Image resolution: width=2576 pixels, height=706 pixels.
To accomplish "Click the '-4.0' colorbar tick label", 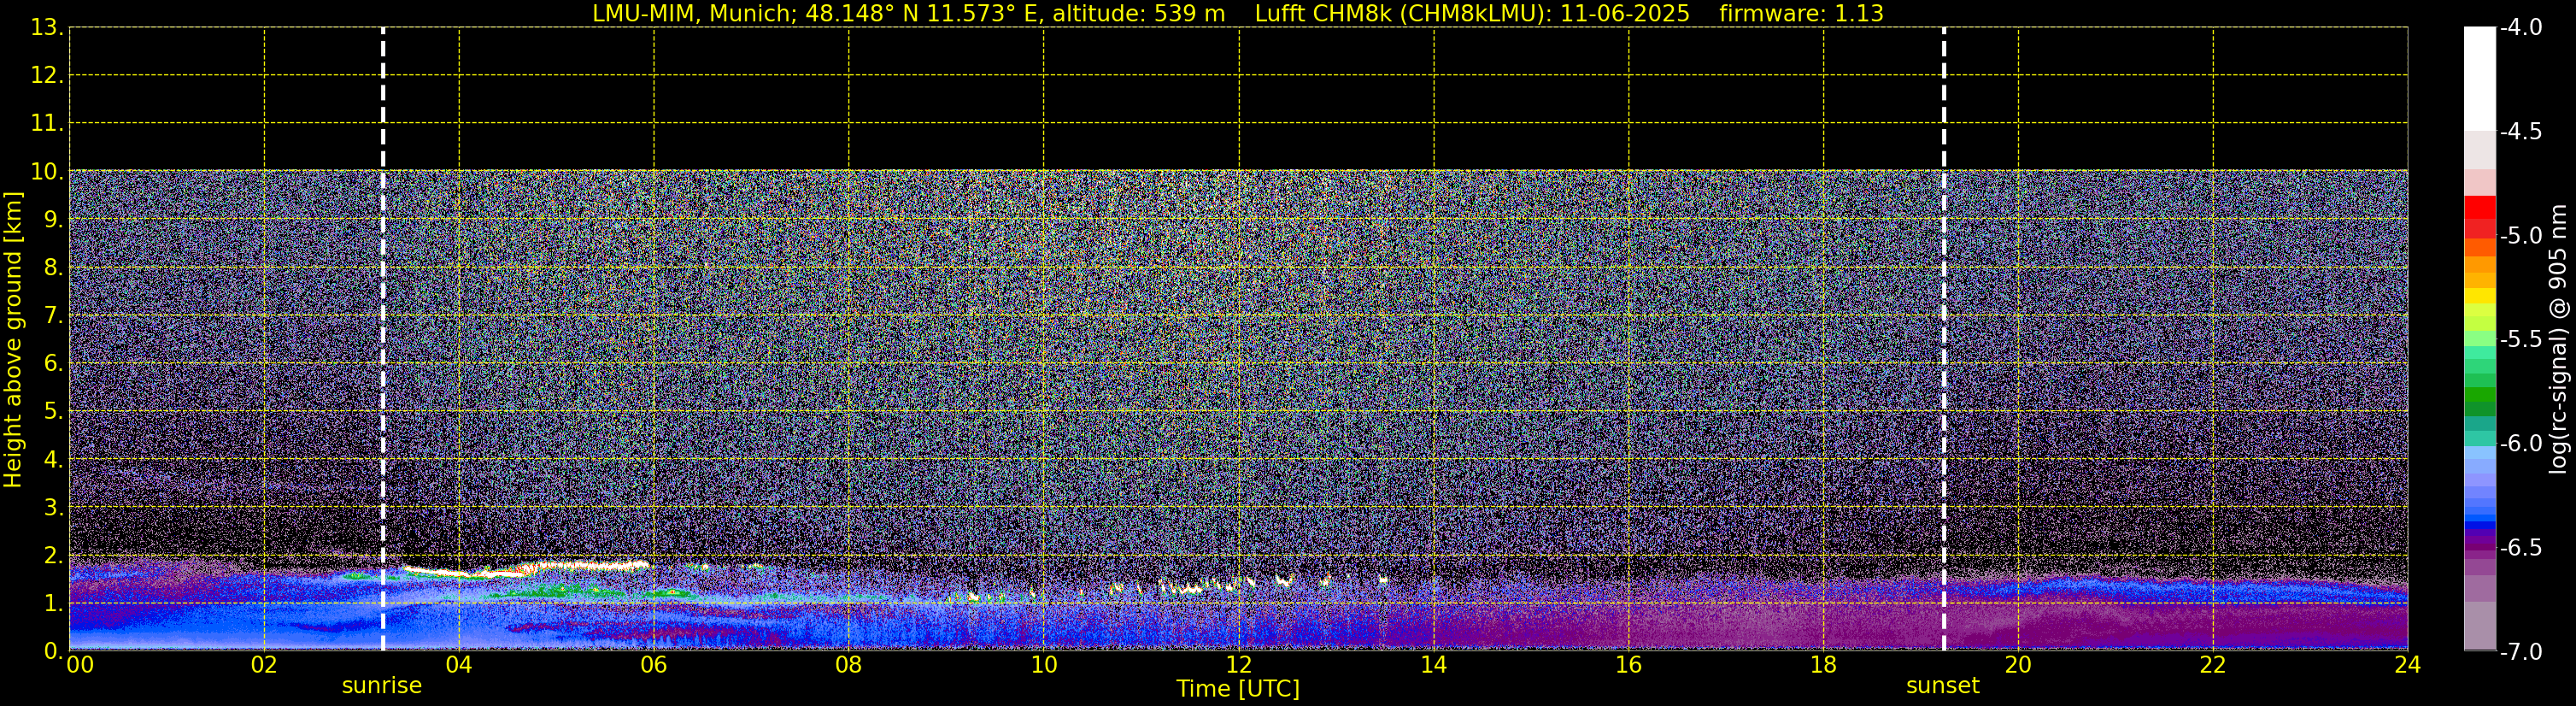I will [2521, 27].
